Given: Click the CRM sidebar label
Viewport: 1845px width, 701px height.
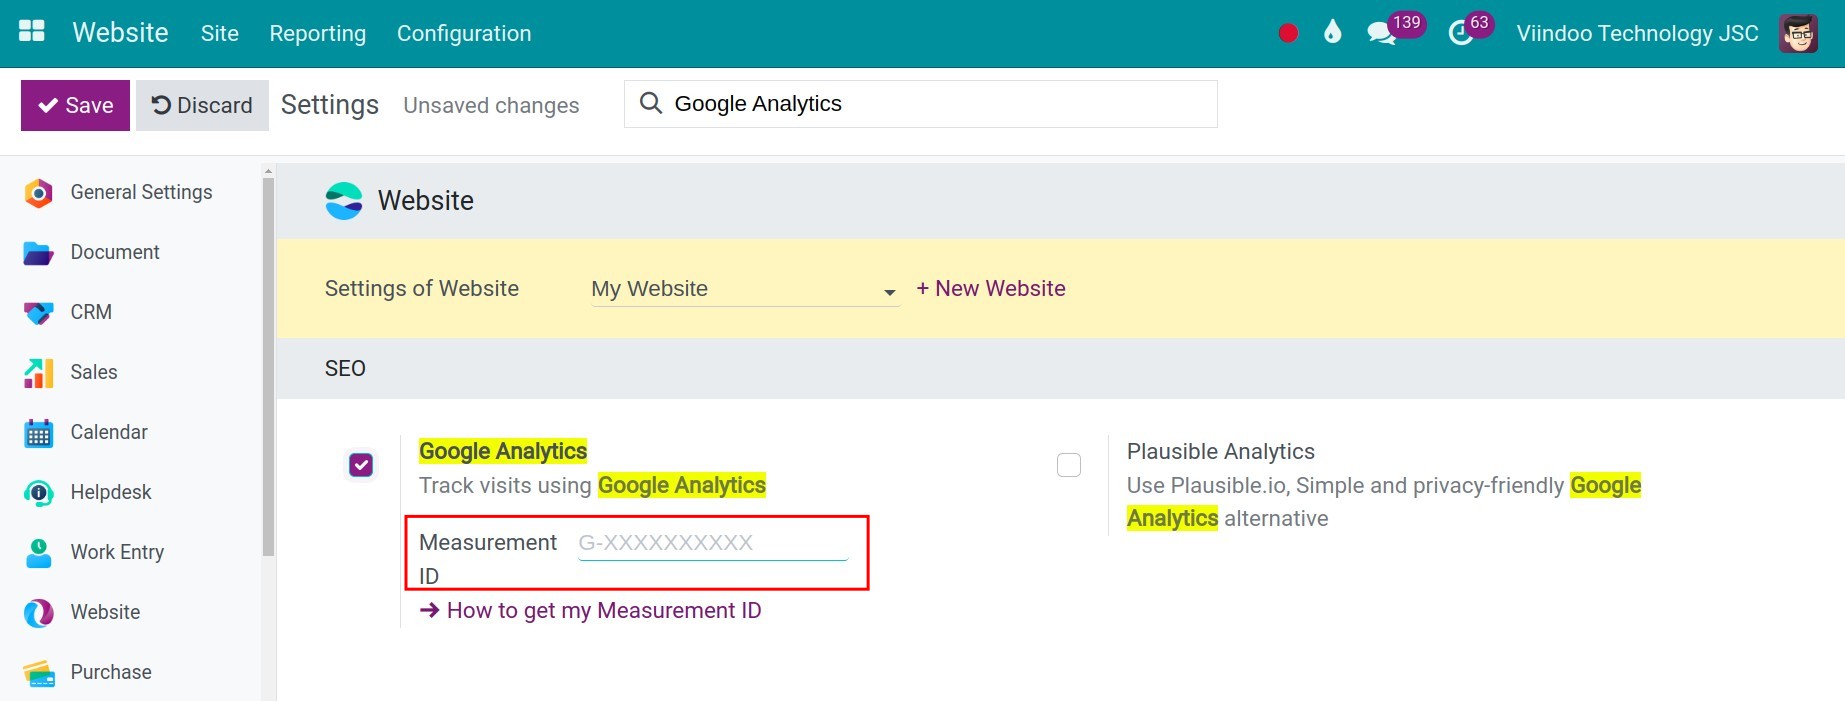Looking at the screenshot, I should pyautogui.click(x=91, y=312).
